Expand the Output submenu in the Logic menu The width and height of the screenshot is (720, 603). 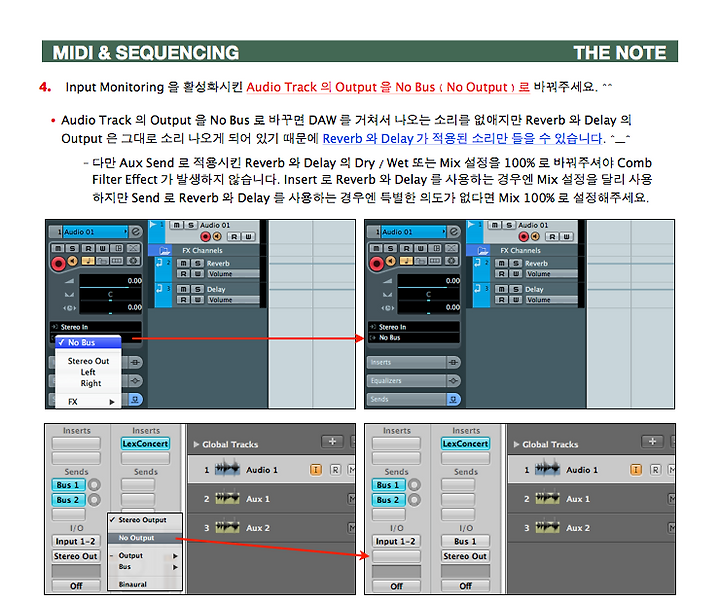[x=145, y=555]
